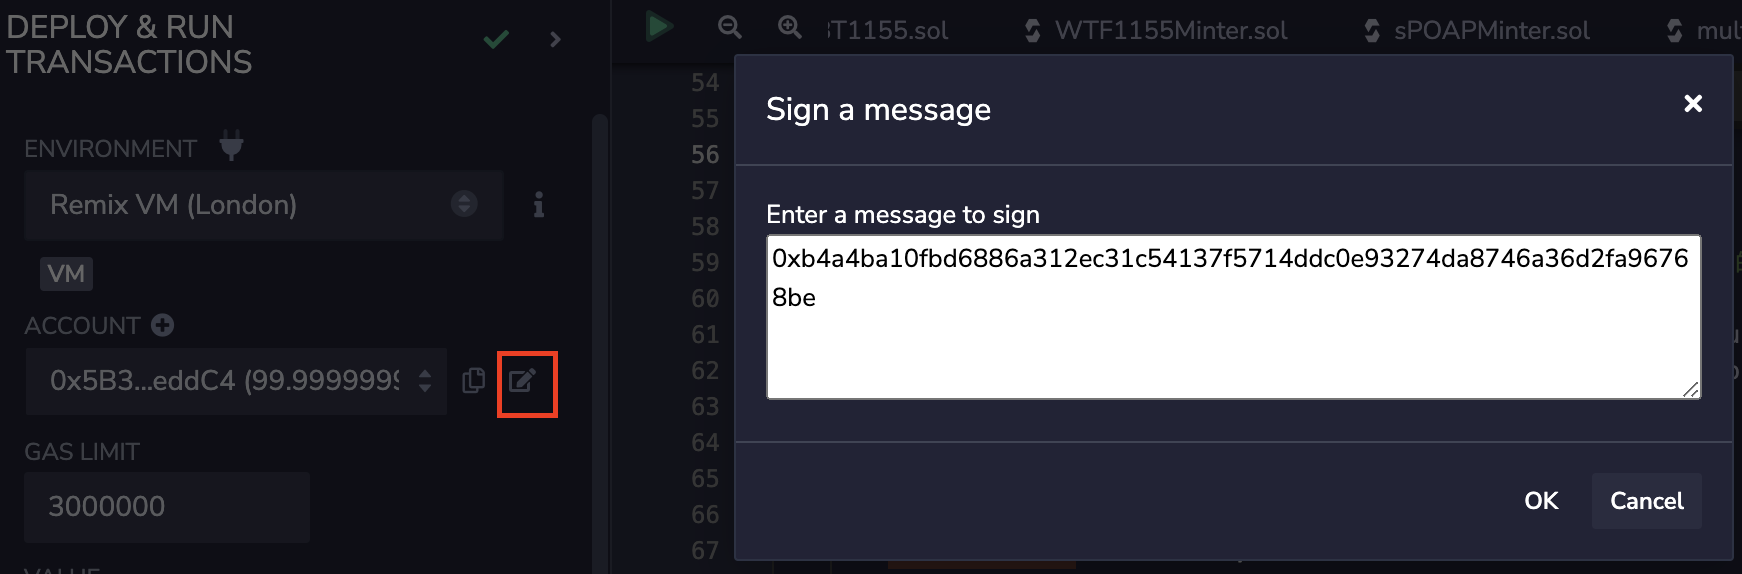Confirm signing with OK button

tap(1541, 501)
